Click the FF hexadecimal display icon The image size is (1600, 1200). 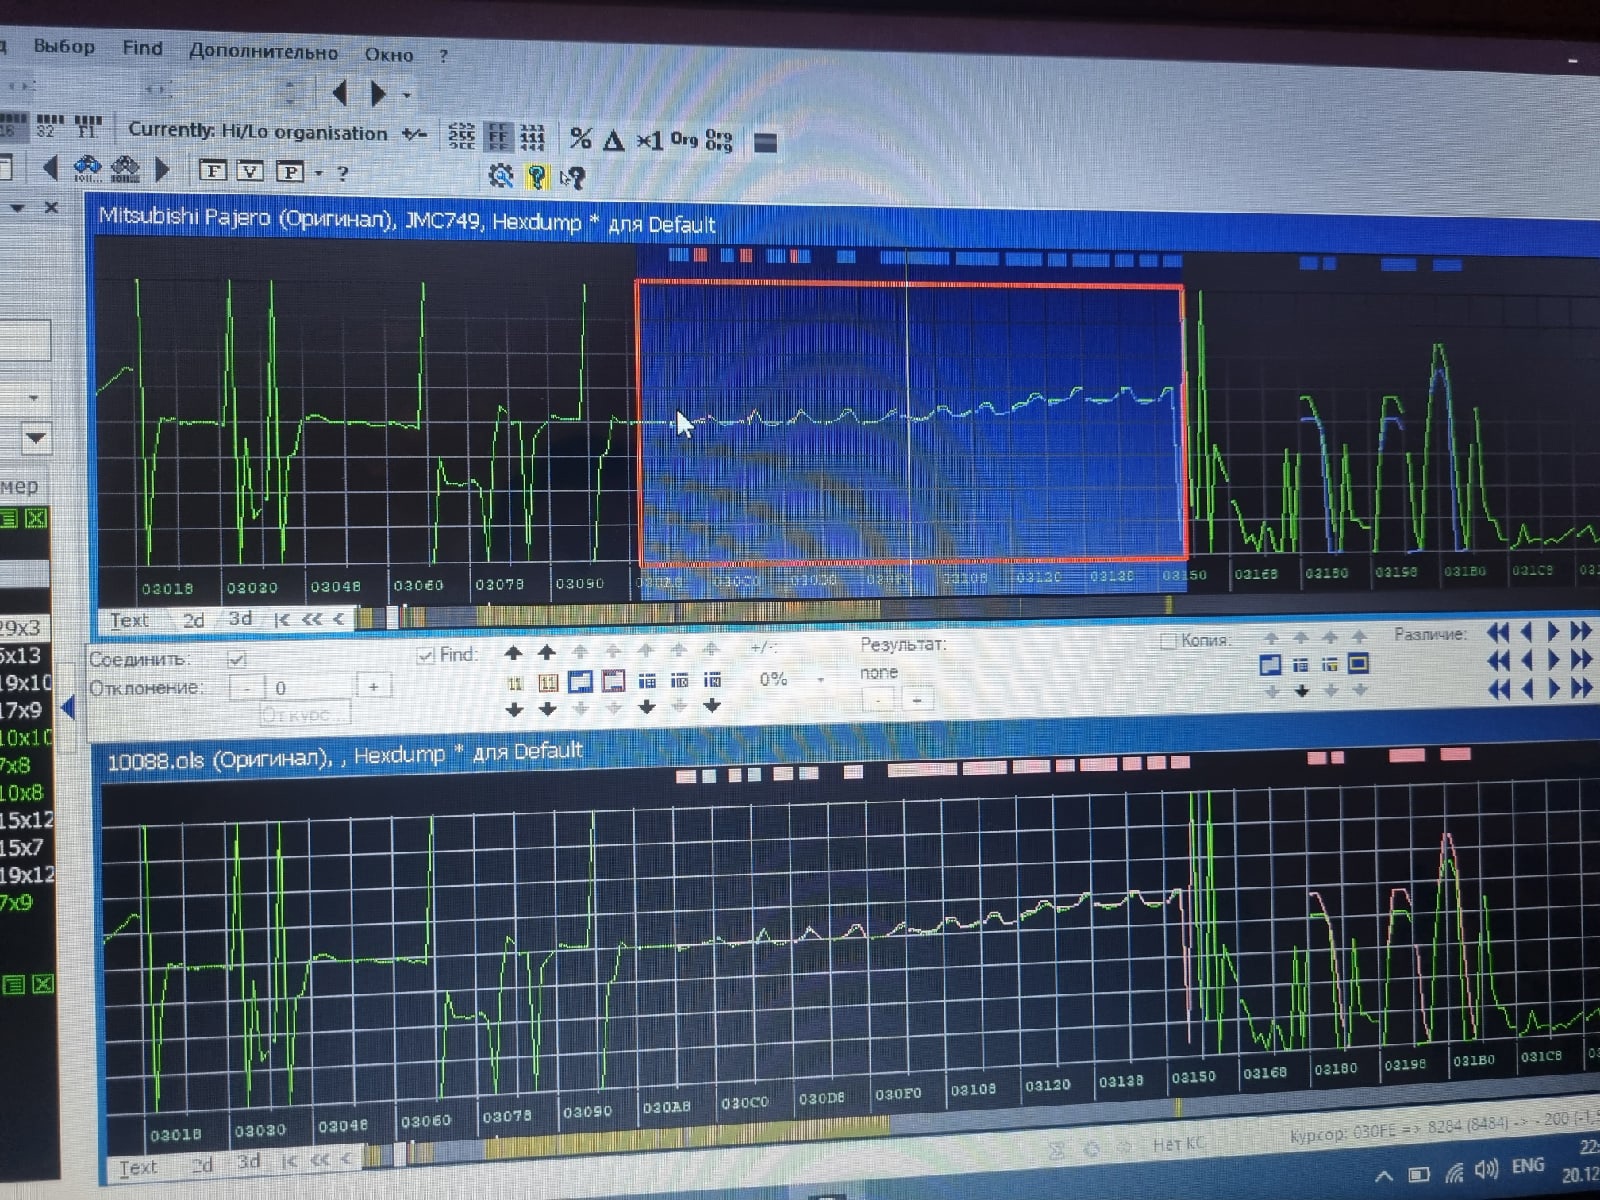497,136
